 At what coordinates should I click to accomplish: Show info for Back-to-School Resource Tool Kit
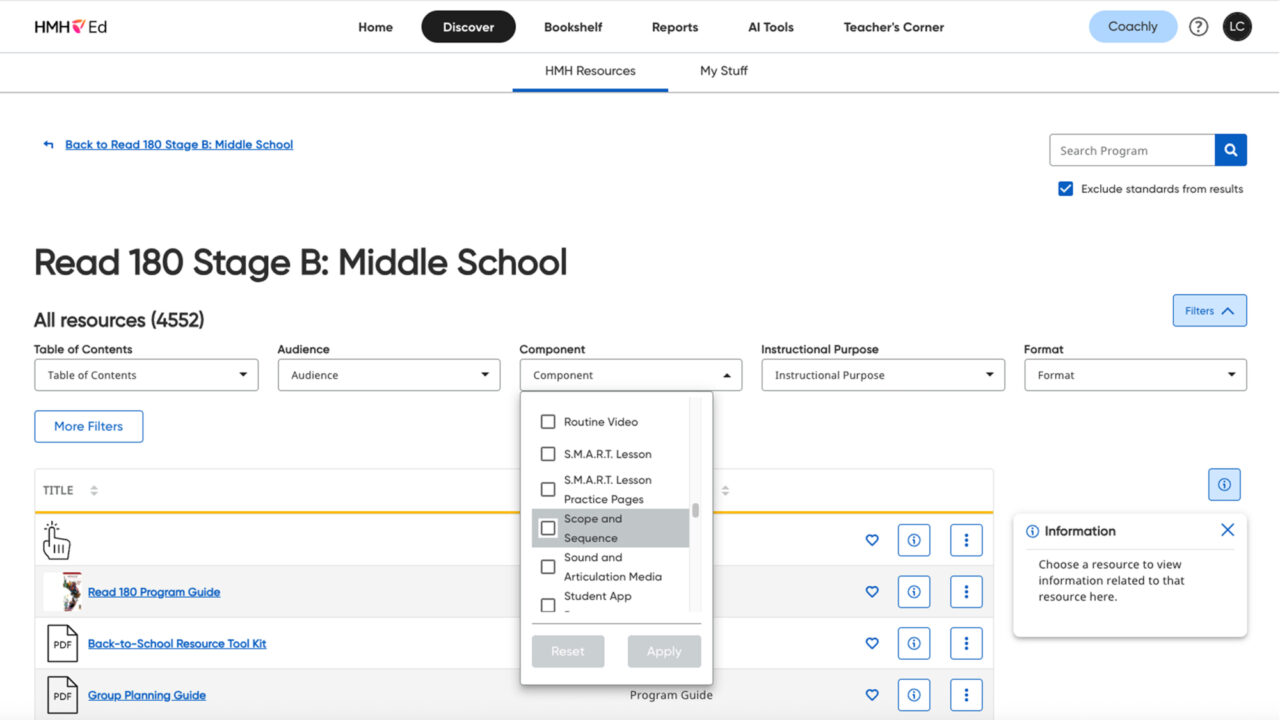(x=914, y=644)
